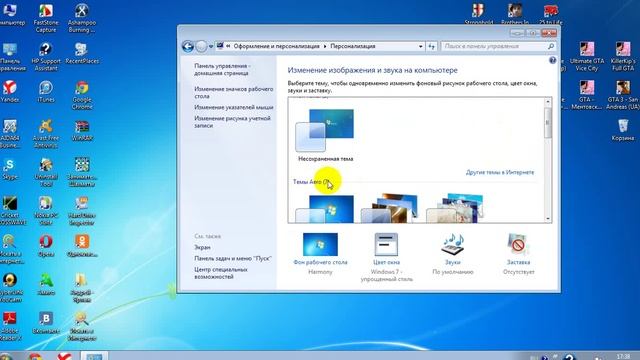The height and width of the screenshot is (360, 640).
Task: Select Stronghold desktop shortcut
Action: point(478,13)
